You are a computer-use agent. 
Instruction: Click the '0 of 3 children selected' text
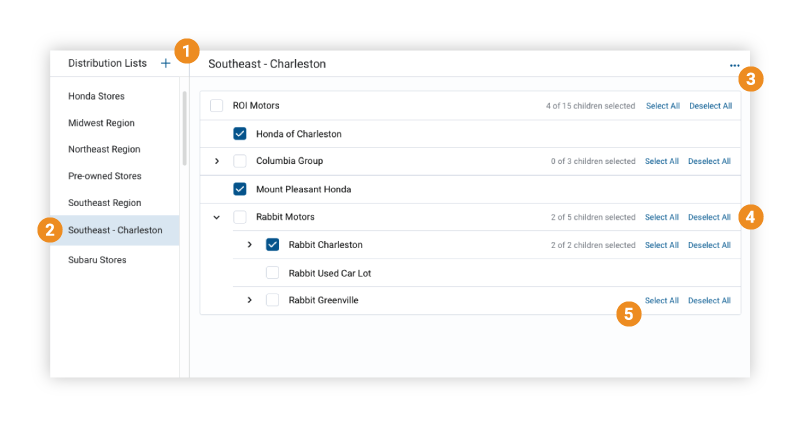tap(593, 161)
